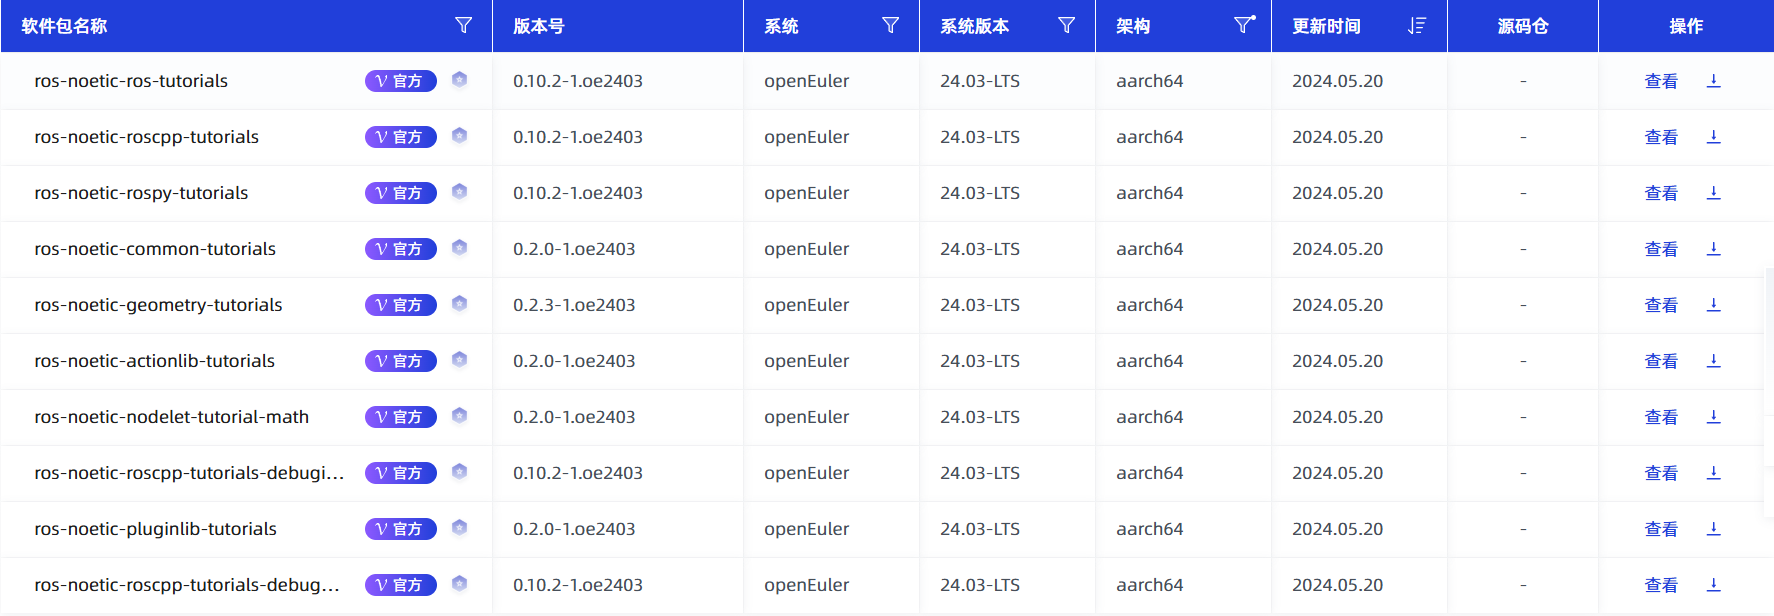View details of ros-noetic-common-tutorials
1774x616 pixels.
1661,249
